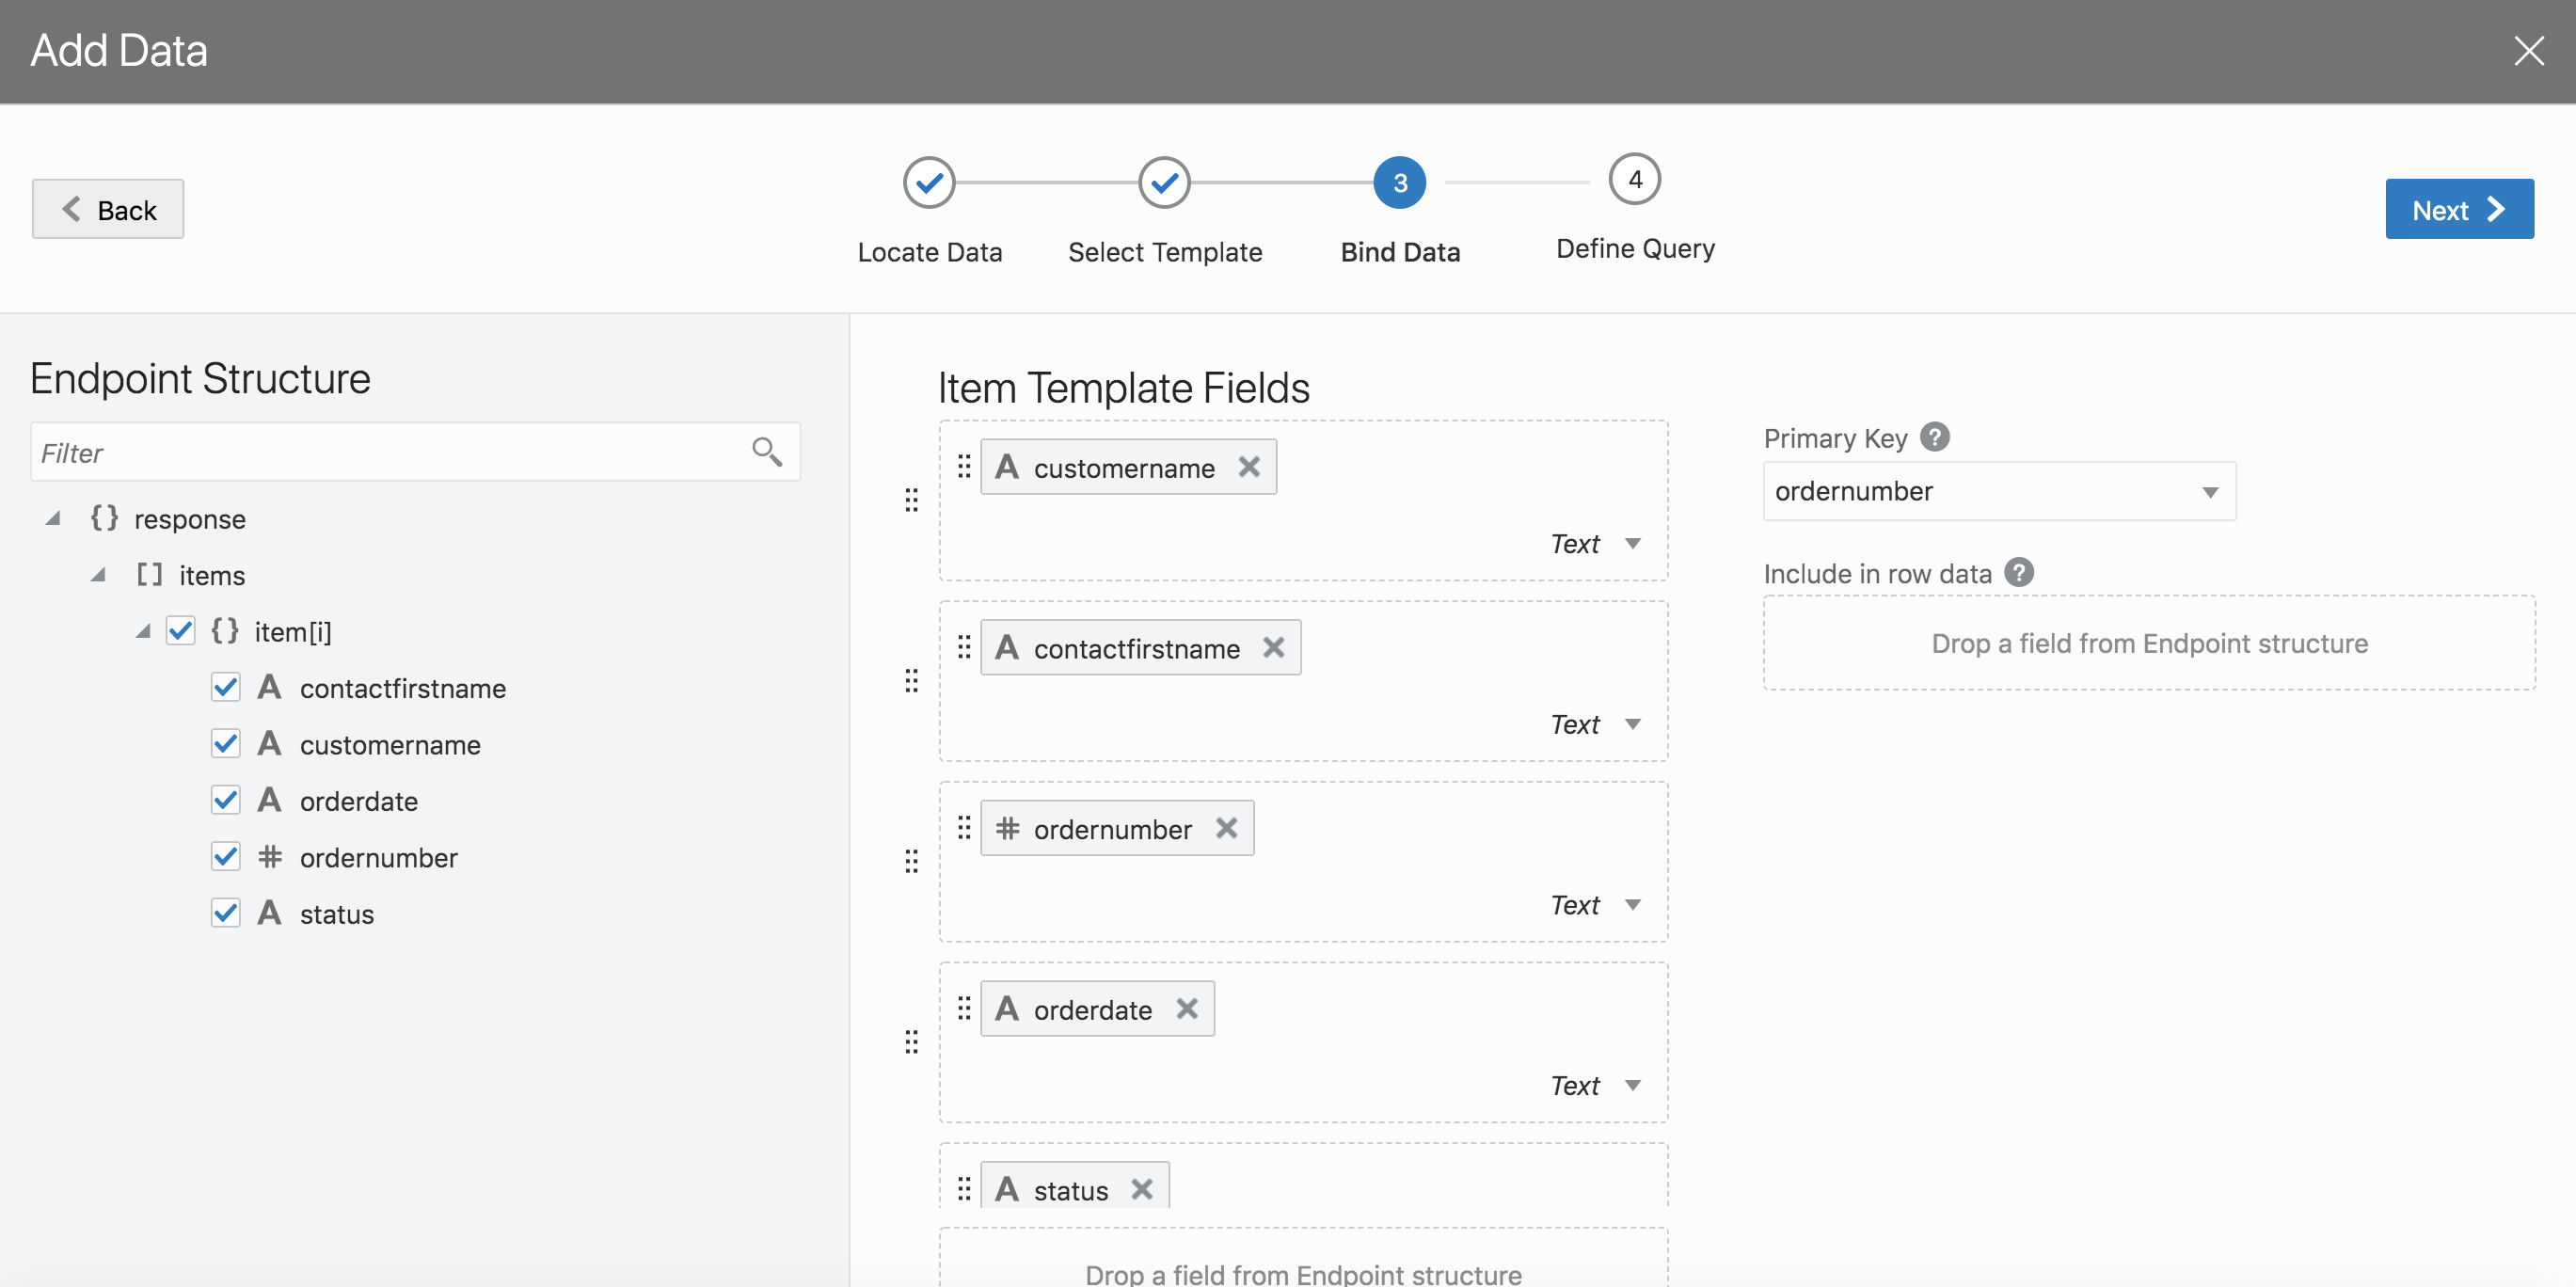Grab inner drag handle of status chip

pyautogui.click(x=964, y=1189)
